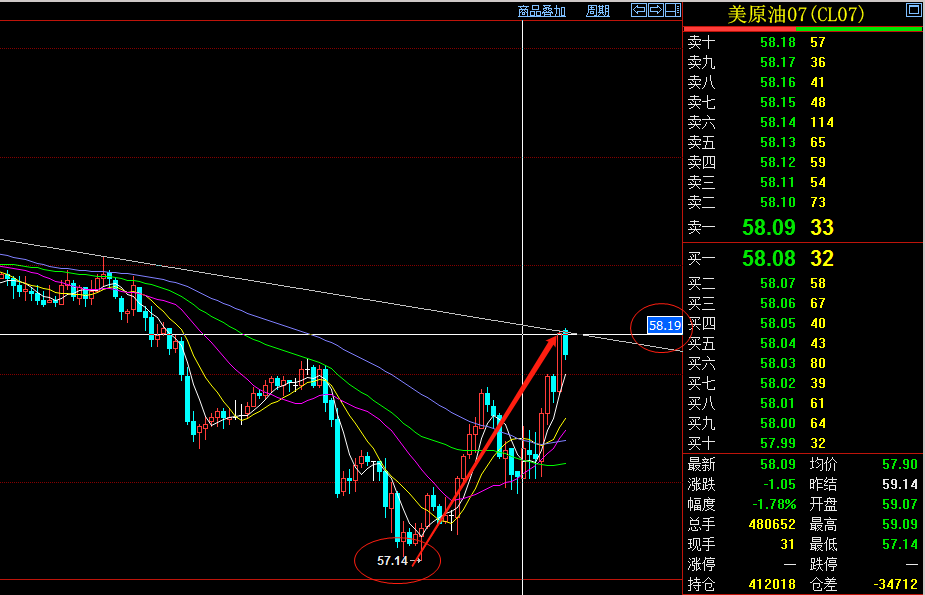Click the 幅度 value -1.78%
Viewport: 925px width, 595px height.
click(776, 503)
